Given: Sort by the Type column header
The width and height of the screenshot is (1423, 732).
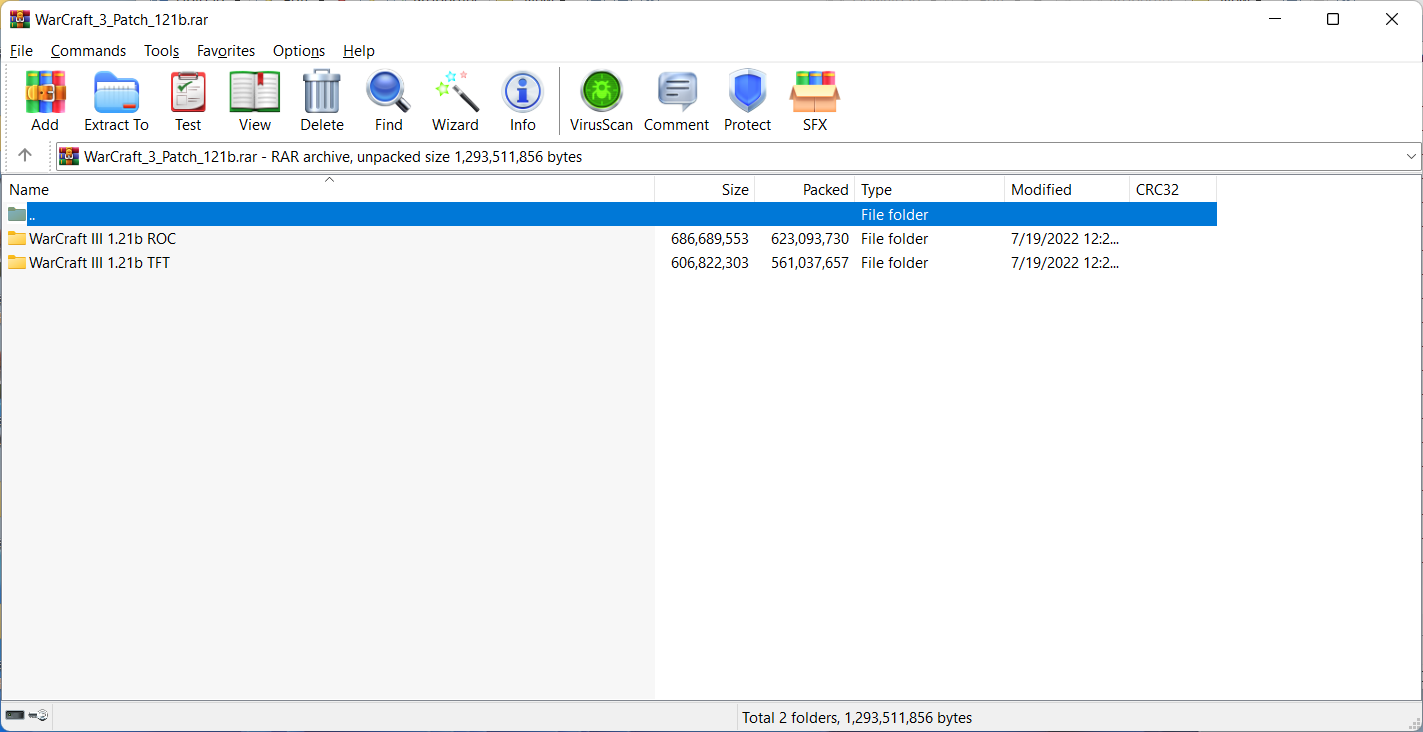Looking at the screenshot, I should pos(930,189).
